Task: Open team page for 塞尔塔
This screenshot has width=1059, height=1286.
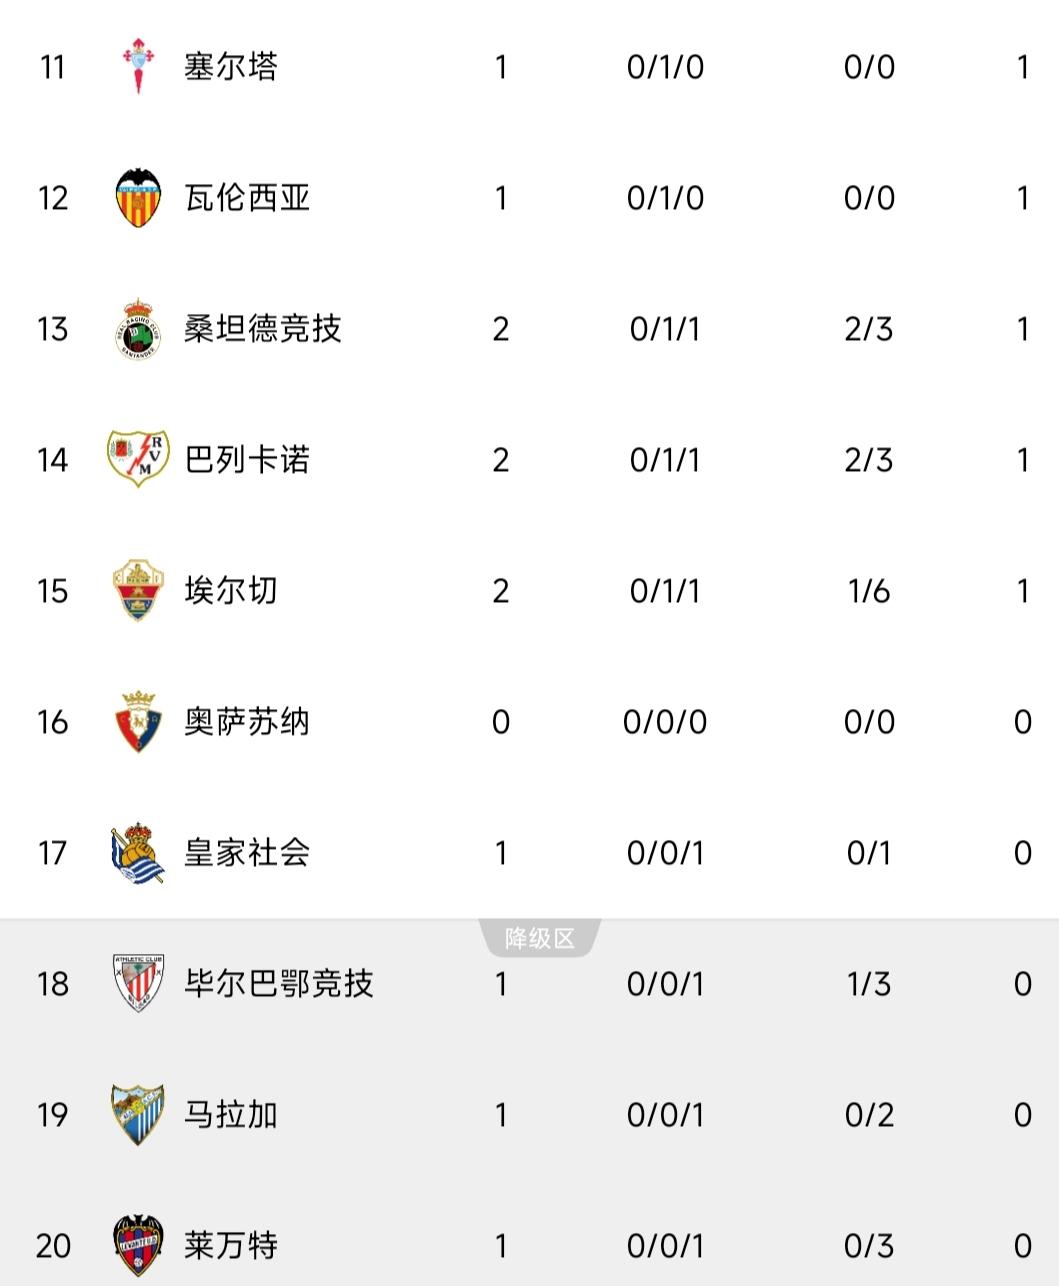Action: (230, 67)
